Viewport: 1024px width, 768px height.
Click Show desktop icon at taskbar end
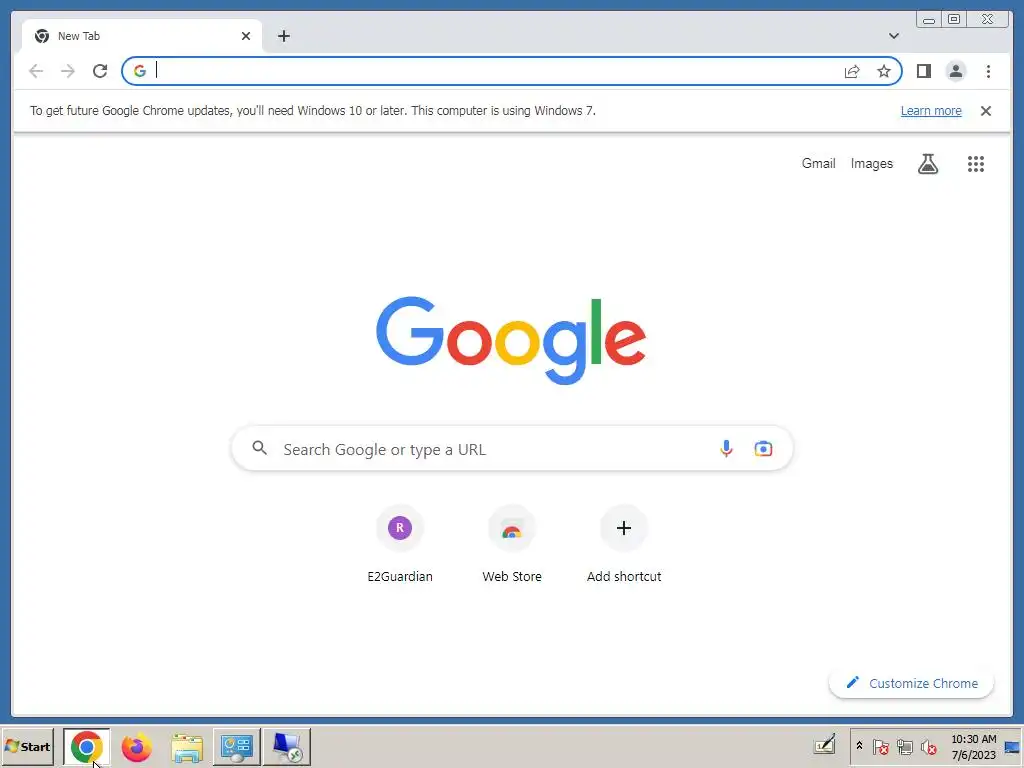click(1013, 746)
